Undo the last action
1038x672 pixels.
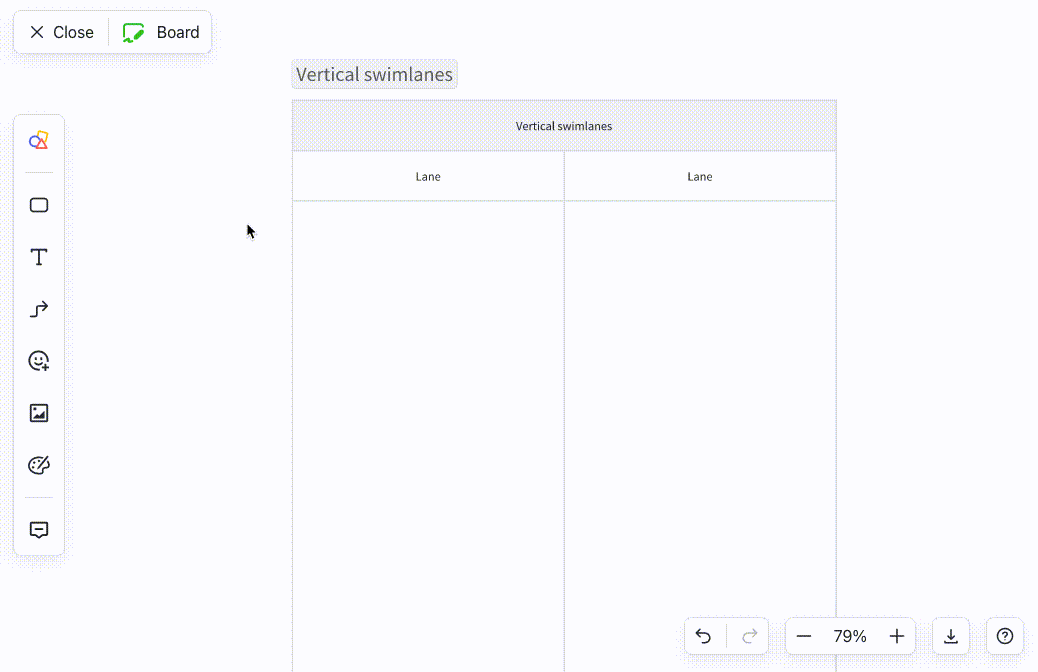(703, 635)
